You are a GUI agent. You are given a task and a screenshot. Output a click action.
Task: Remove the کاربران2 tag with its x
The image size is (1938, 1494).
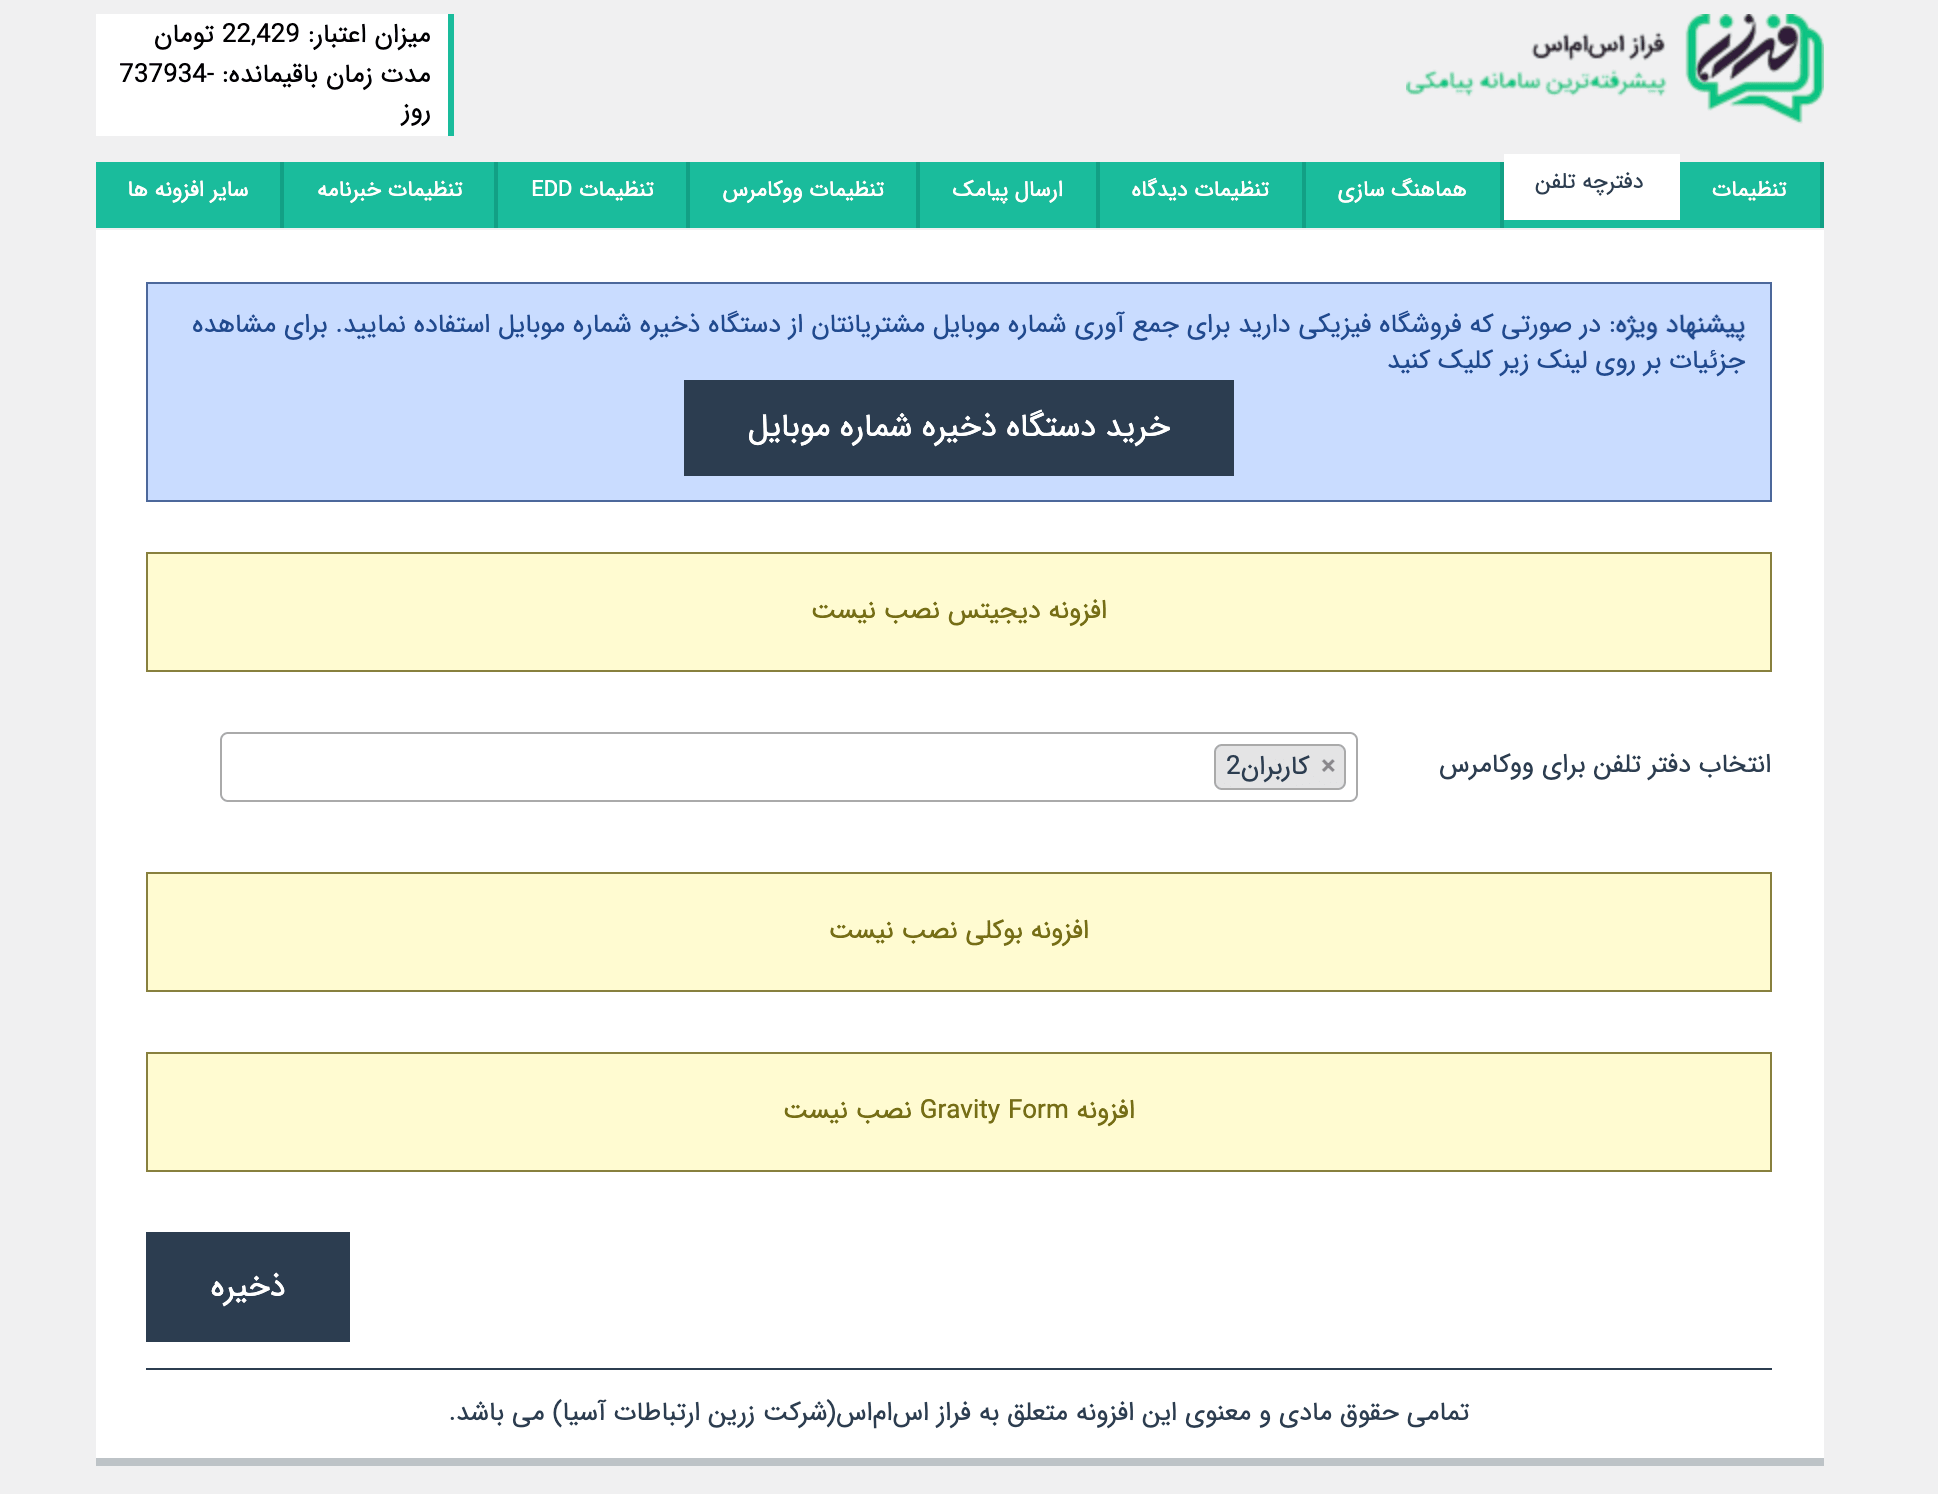(1328, 766)
